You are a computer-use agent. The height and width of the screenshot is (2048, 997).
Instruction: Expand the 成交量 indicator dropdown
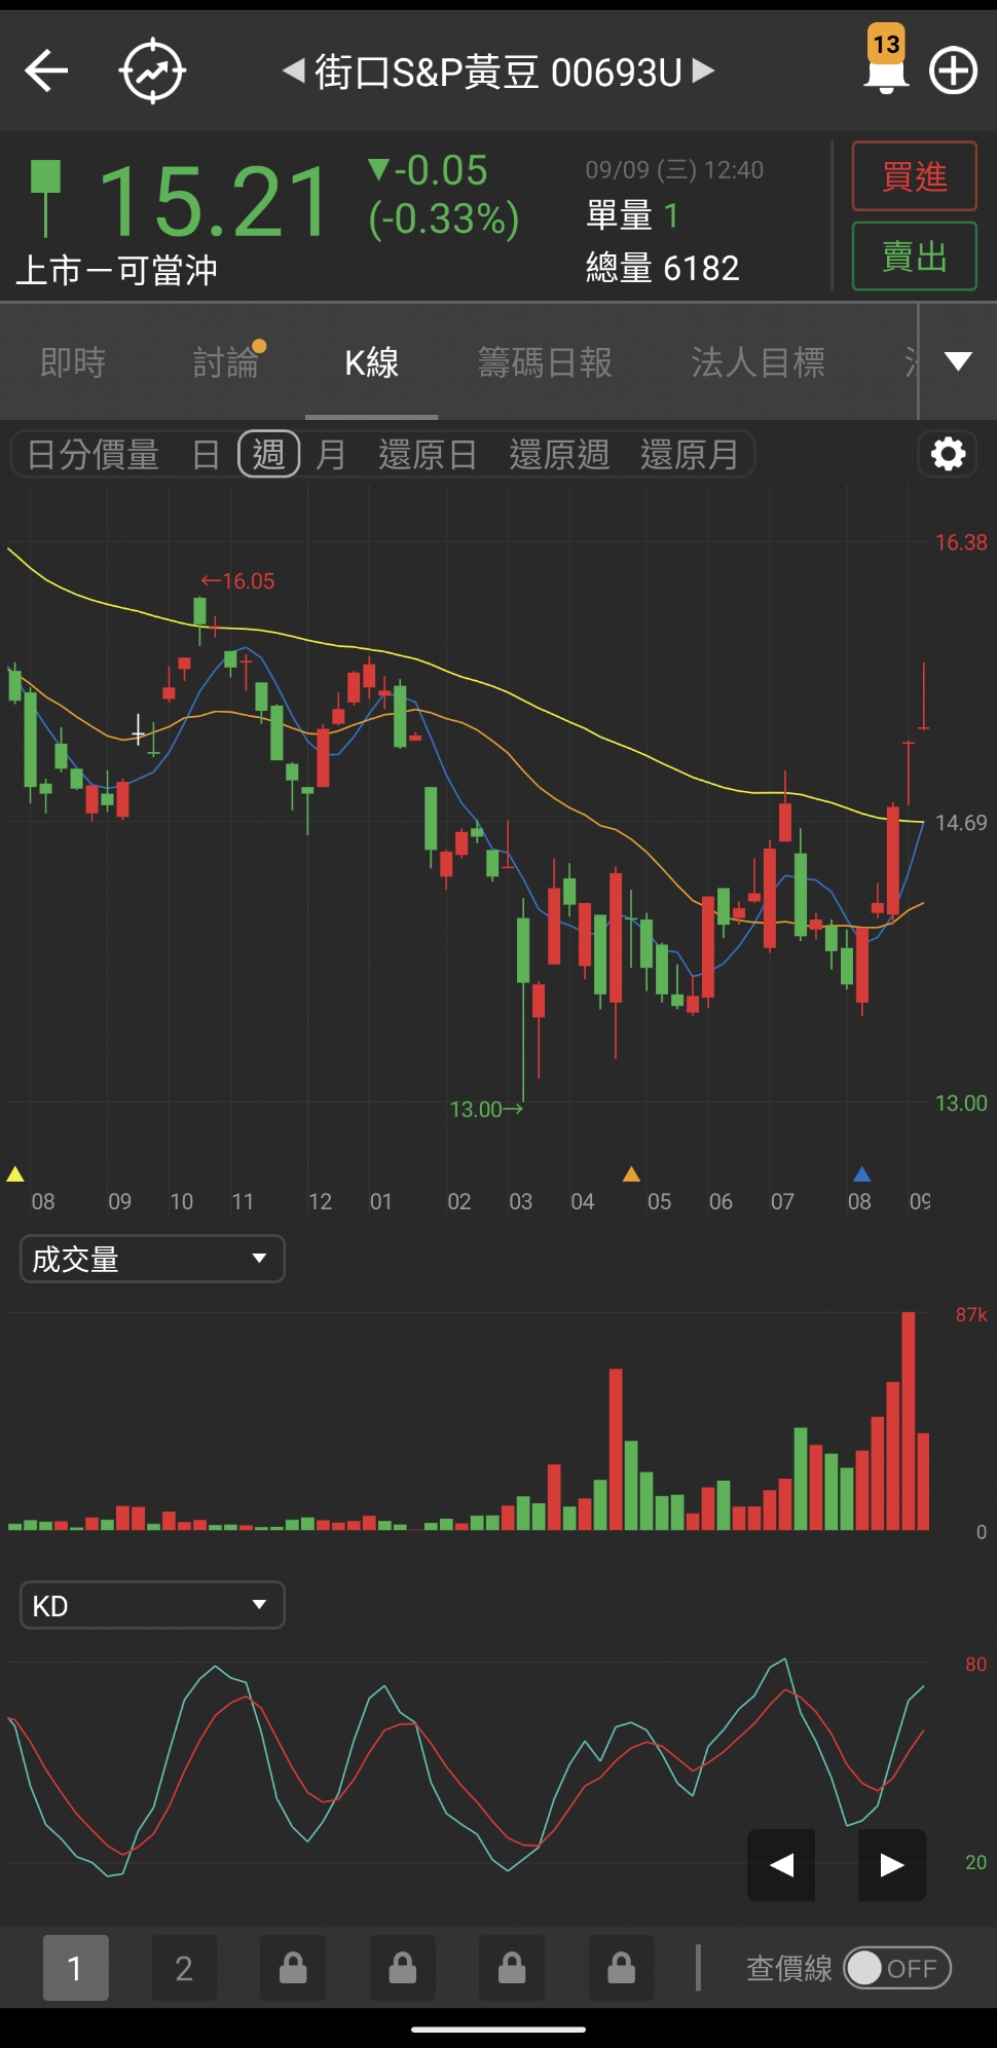pyautogui.click(x=152, y=1258)
